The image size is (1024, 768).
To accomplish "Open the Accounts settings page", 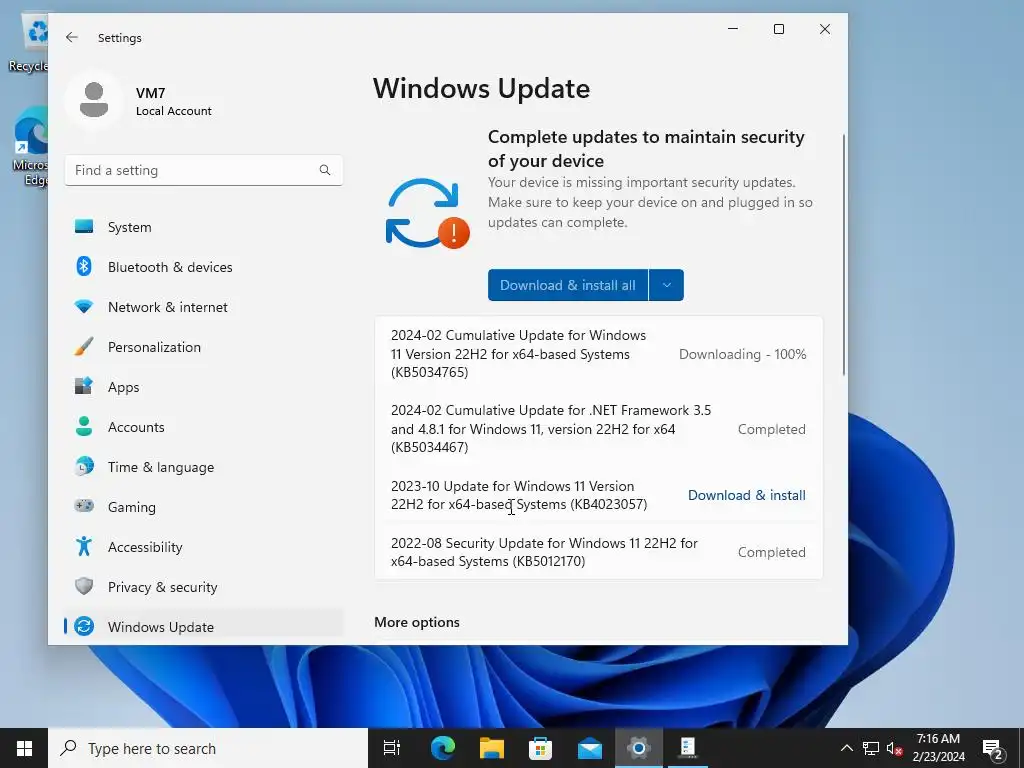I will (204, 426).
